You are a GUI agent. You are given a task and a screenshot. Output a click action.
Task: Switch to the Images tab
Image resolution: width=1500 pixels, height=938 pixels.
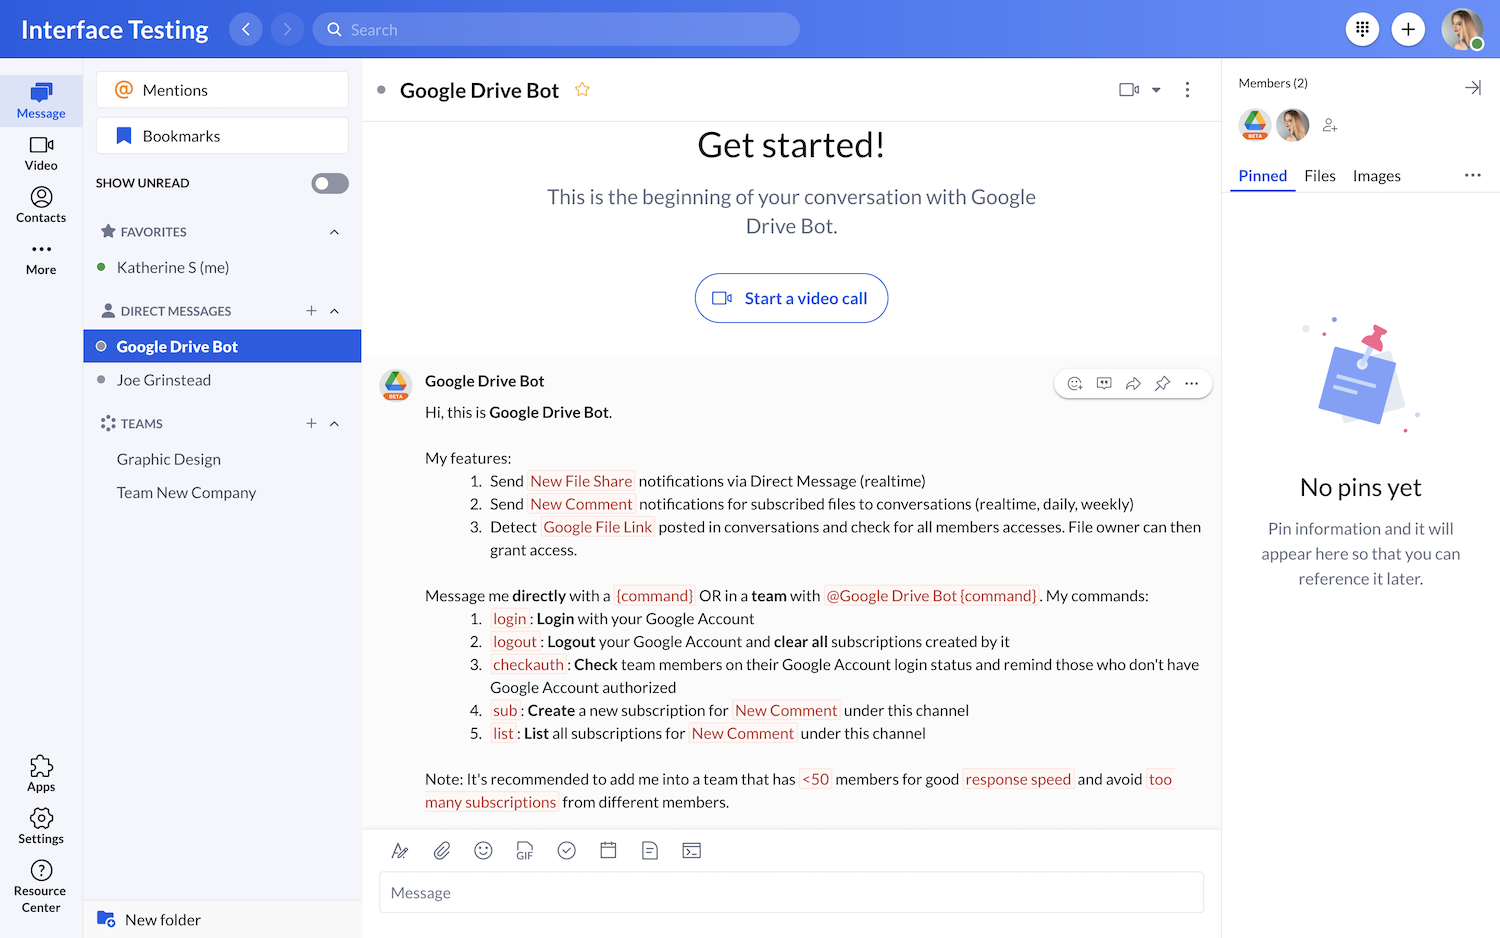(1377, 176)
